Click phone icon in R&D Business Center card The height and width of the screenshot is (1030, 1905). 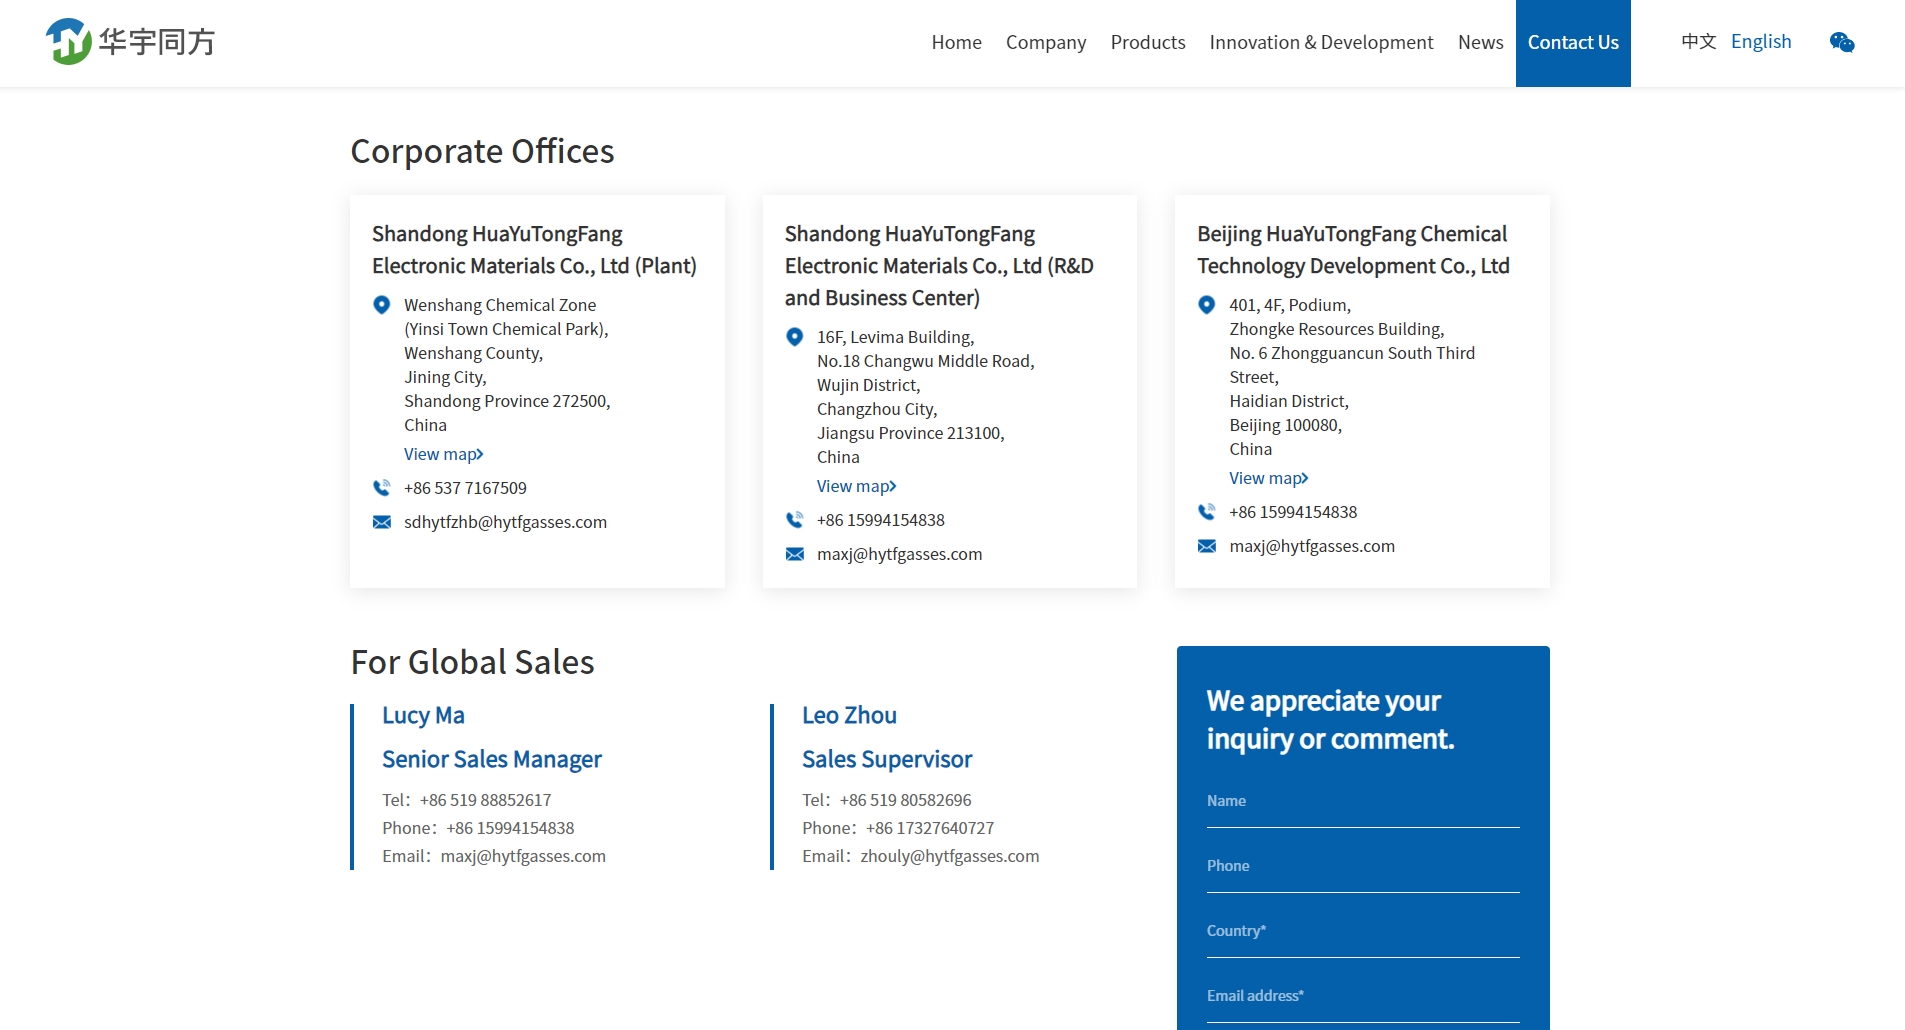[x=795, y=520]
